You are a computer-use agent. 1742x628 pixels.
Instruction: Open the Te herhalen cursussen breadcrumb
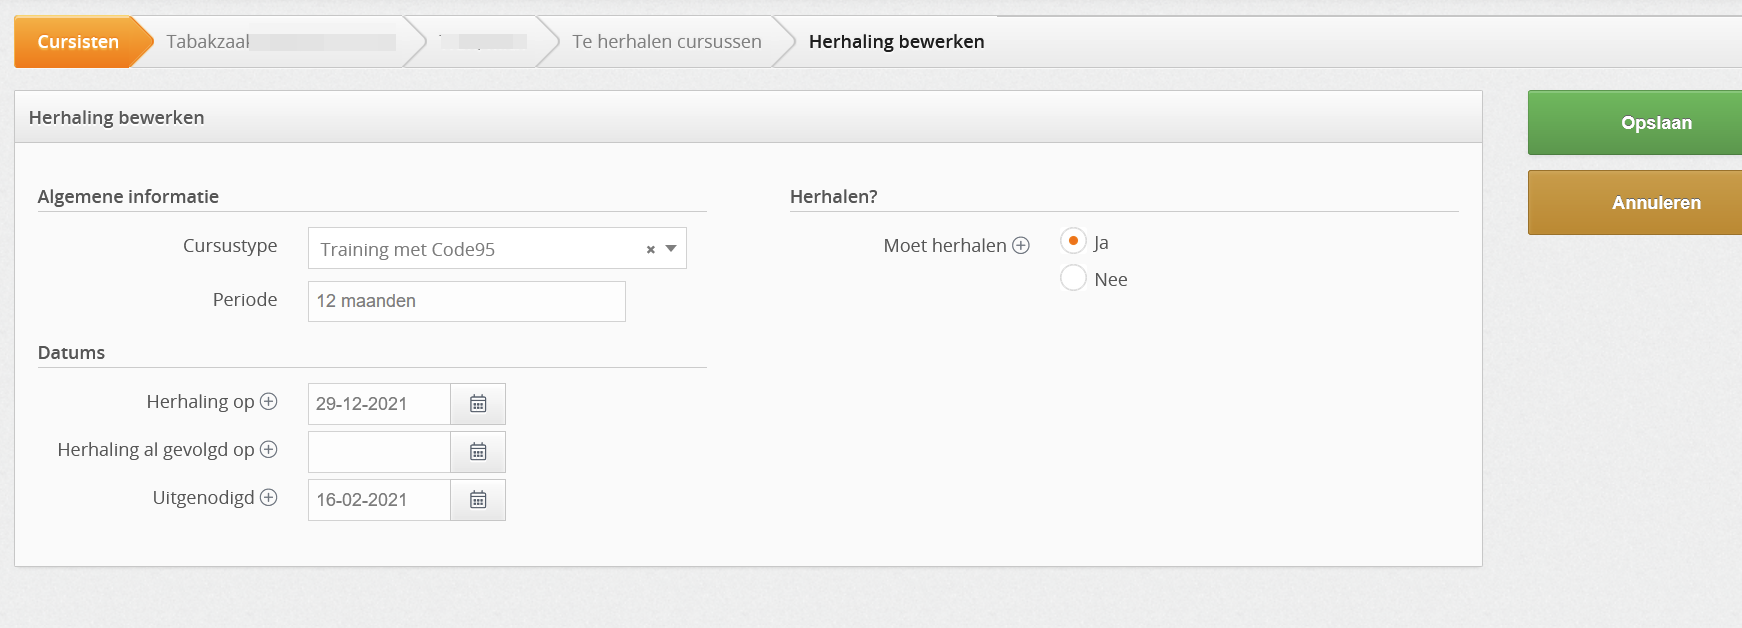(x=667, y=42)
